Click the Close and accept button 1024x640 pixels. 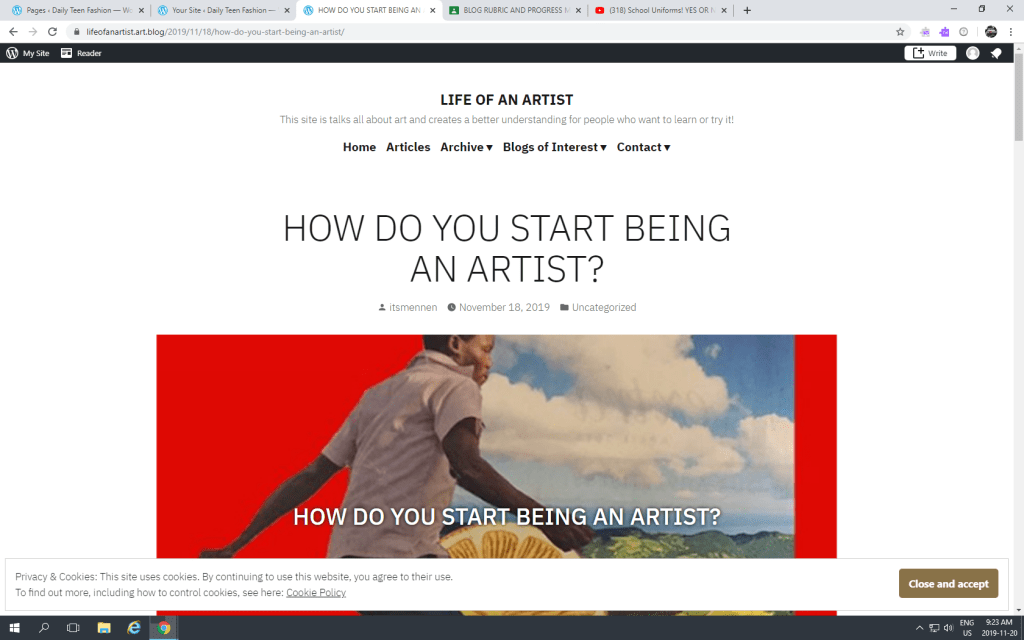coord(948,584)
